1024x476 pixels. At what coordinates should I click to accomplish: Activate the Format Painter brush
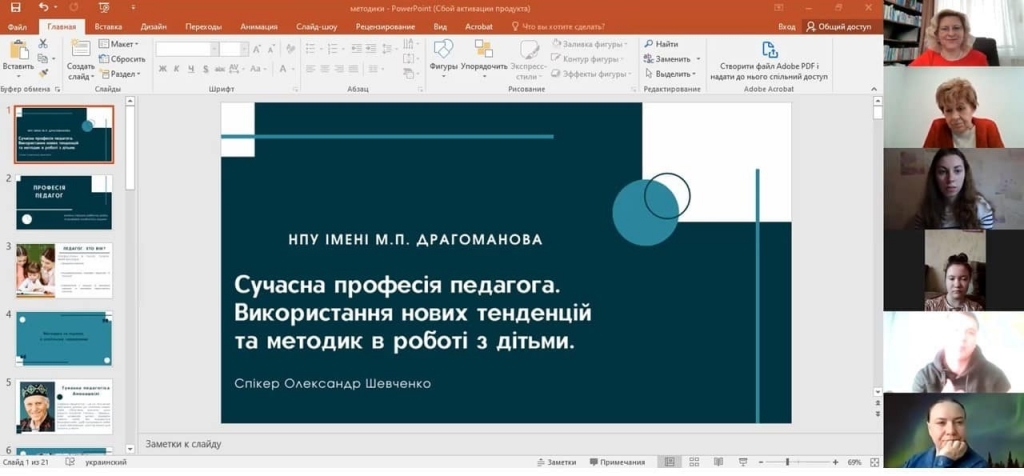pos(43,73)
